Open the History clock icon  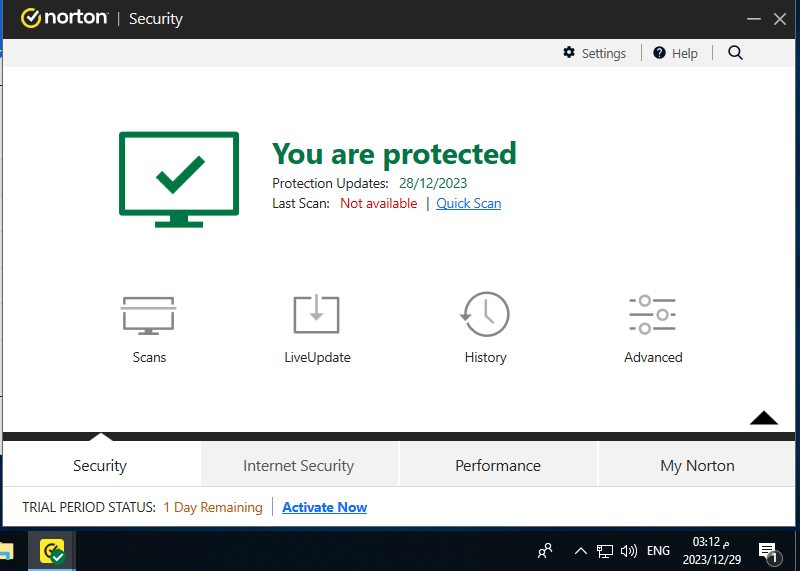[485, 314]
